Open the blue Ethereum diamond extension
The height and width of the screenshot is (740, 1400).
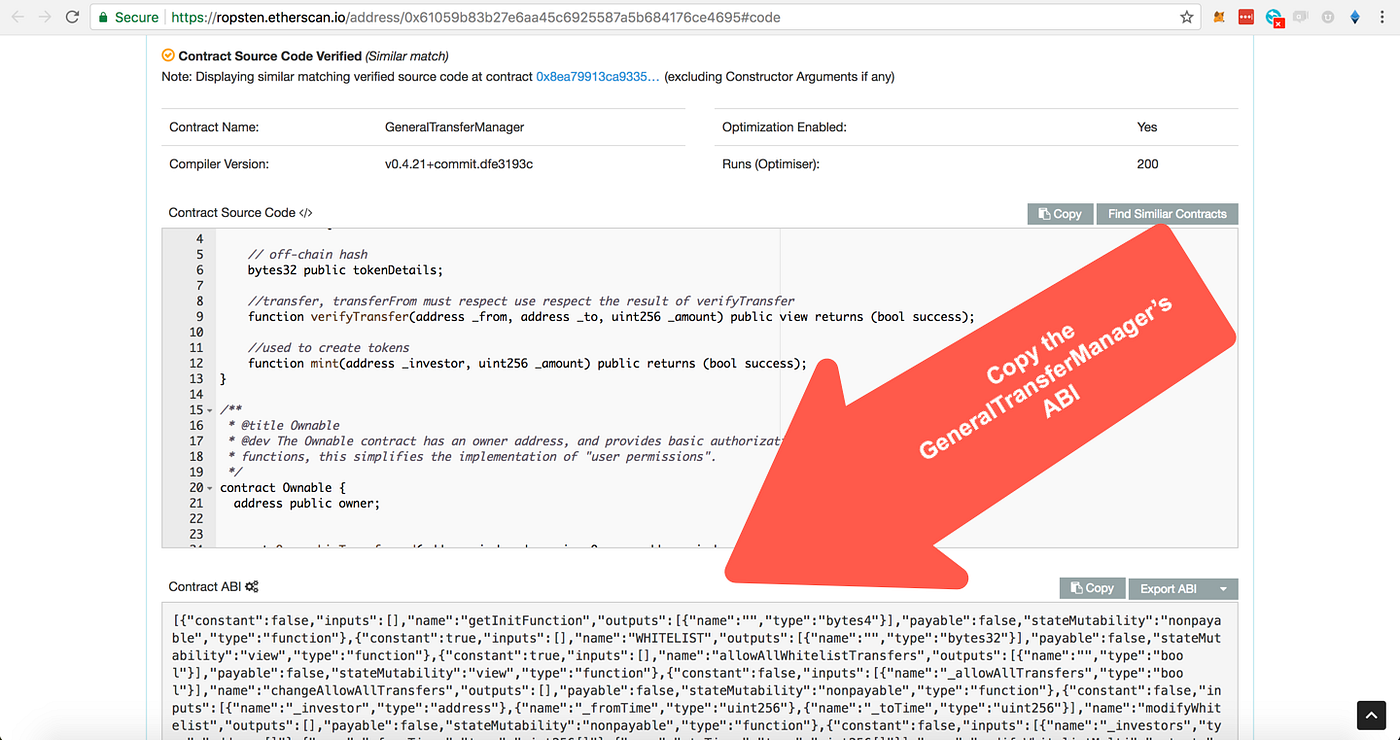[1356, 17]
